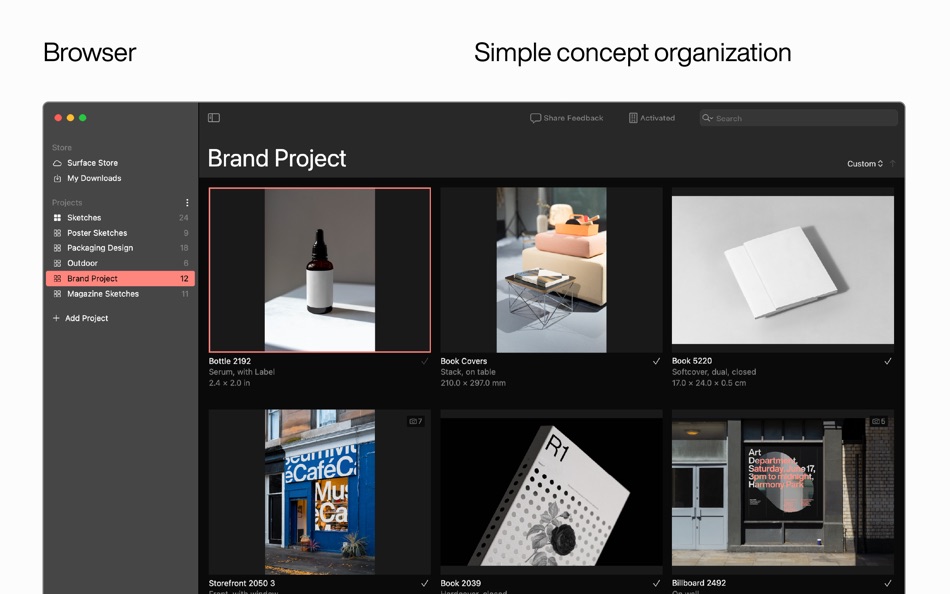Click the Brand Project grid icon
This screenshot has width=950, height=594.
[x=57, y=278]
